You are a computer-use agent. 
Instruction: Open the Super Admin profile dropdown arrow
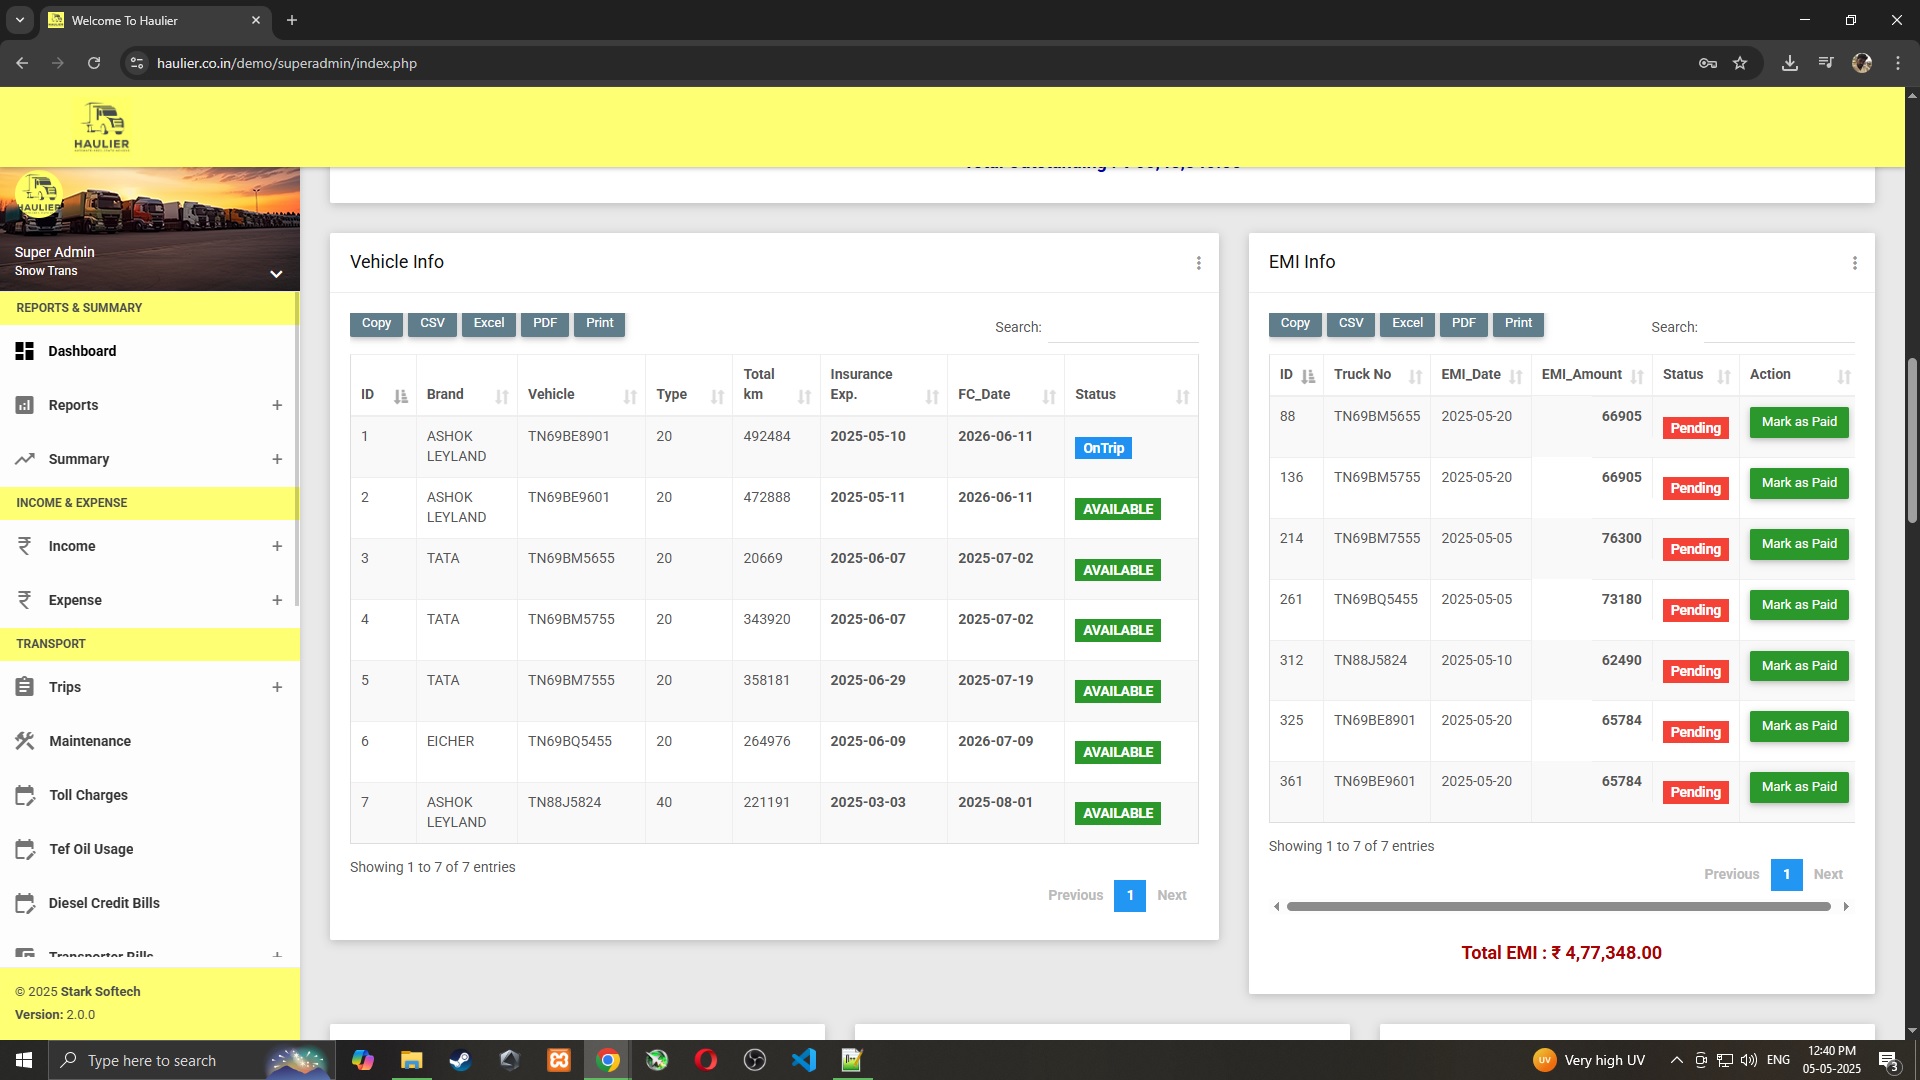(x=276, y=273)
